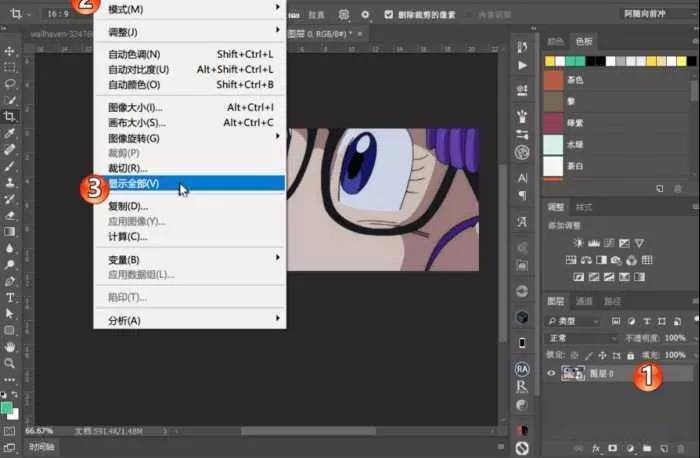The height and width of the screenshot is (458, 700).
Task: Toggle type layer filter T
Action: coord(646,321)
